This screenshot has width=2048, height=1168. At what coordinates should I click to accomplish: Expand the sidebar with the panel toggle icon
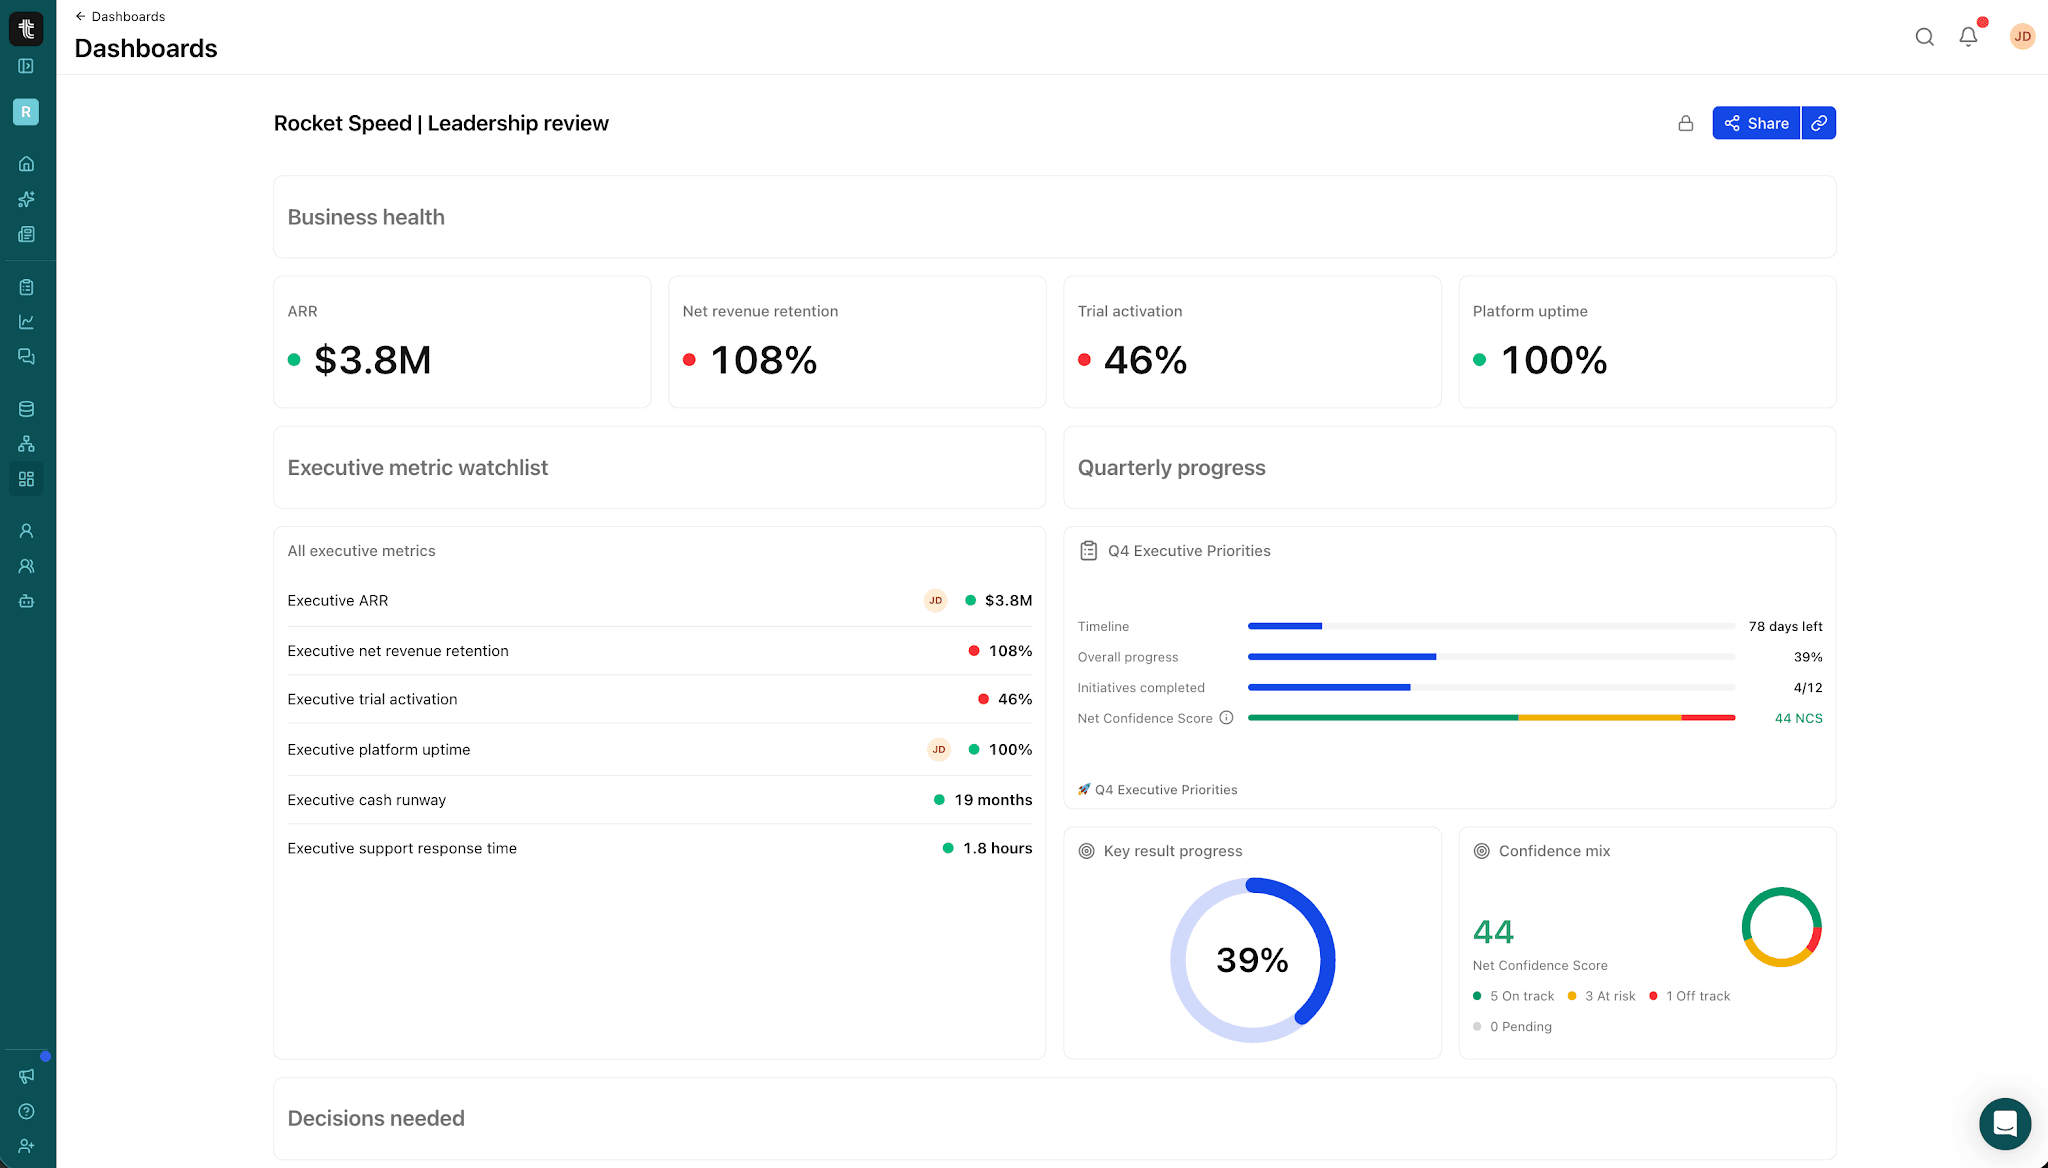[26, 66]
